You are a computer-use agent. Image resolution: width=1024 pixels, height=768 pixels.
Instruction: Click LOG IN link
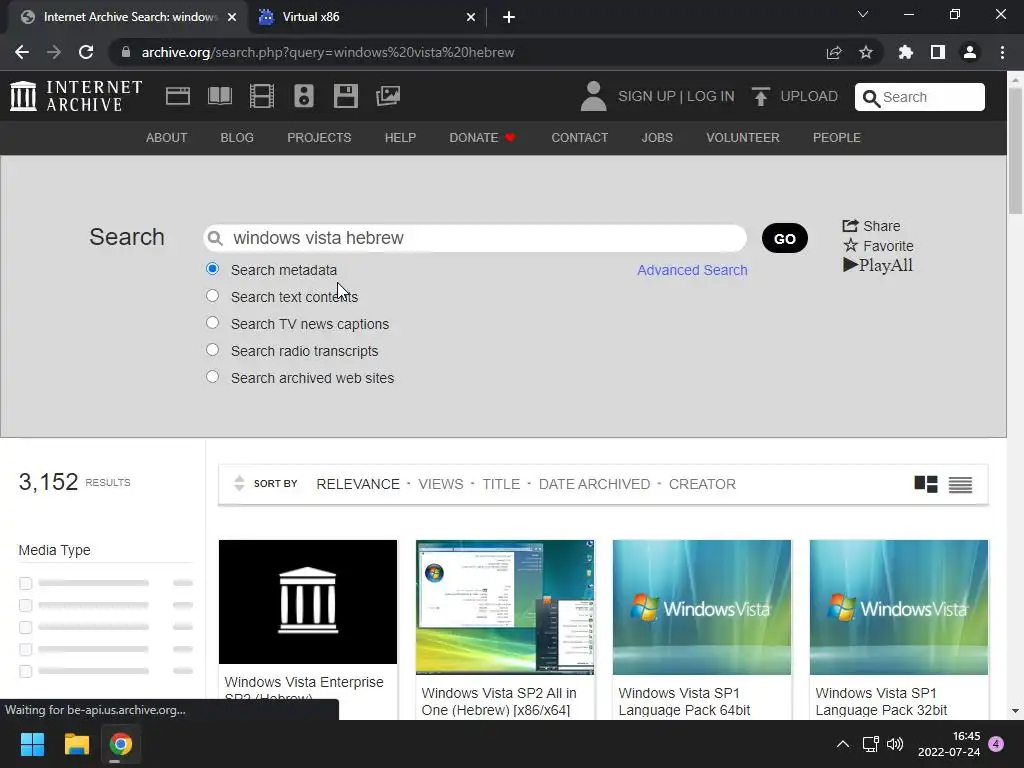pos(711,96)
